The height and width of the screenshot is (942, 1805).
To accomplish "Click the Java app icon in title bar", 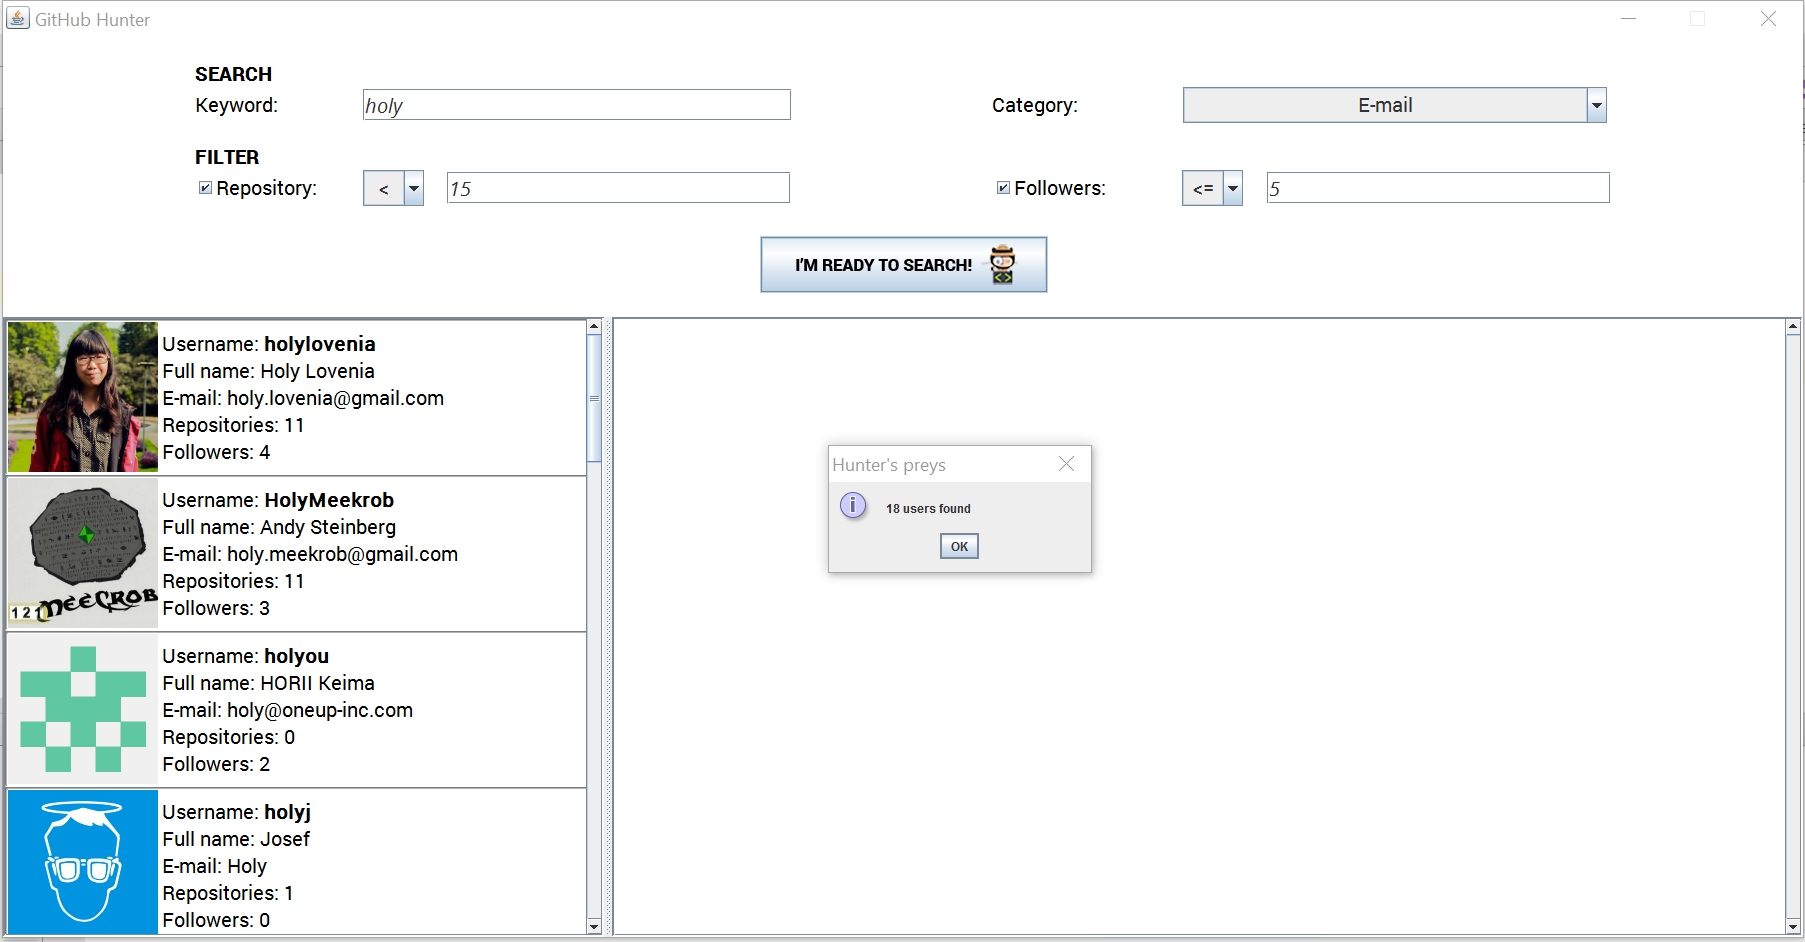I will click(x=18, y=18).
